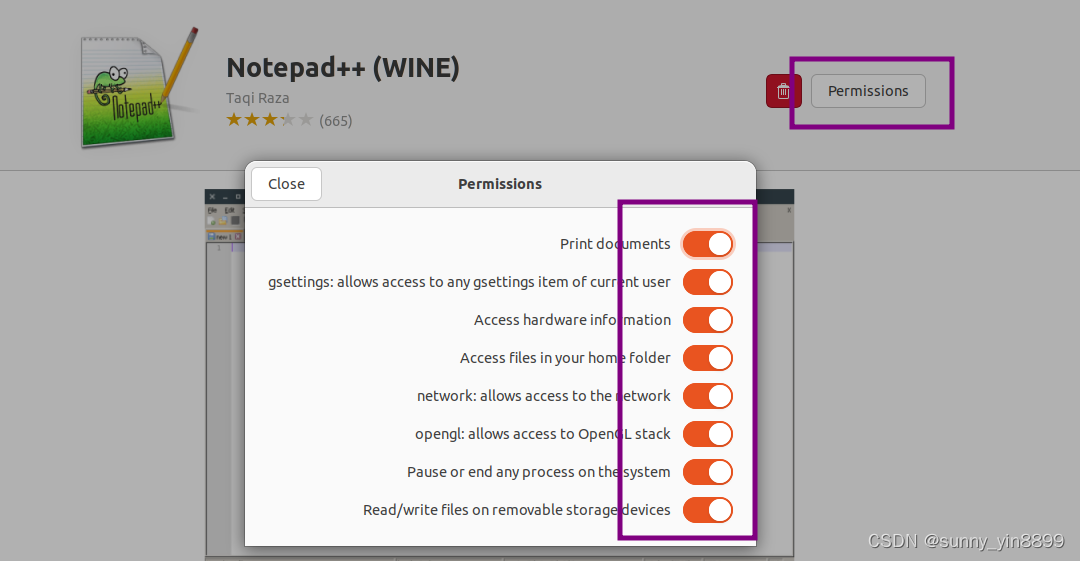Open the Permissions button in header
The image size is (1080, 561).
tap(868, 91)
